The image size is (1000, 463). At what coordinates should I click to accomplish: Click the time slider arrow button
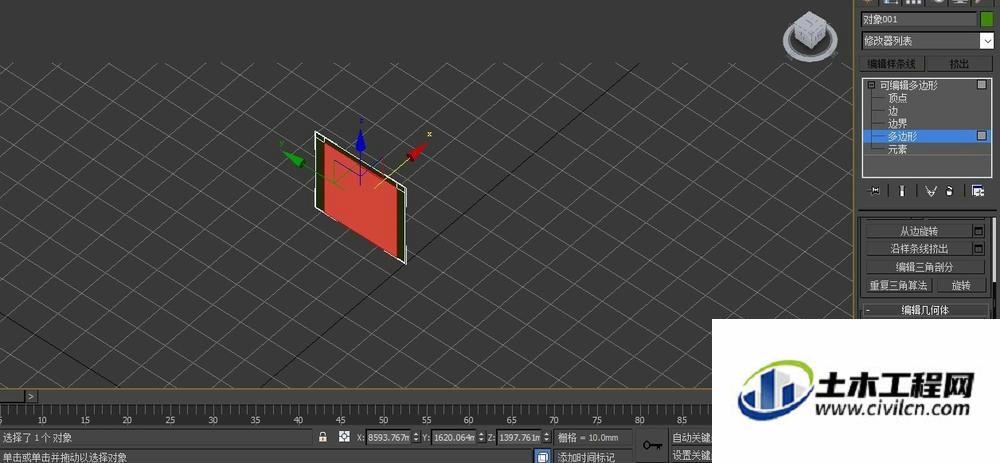(32, 396)
